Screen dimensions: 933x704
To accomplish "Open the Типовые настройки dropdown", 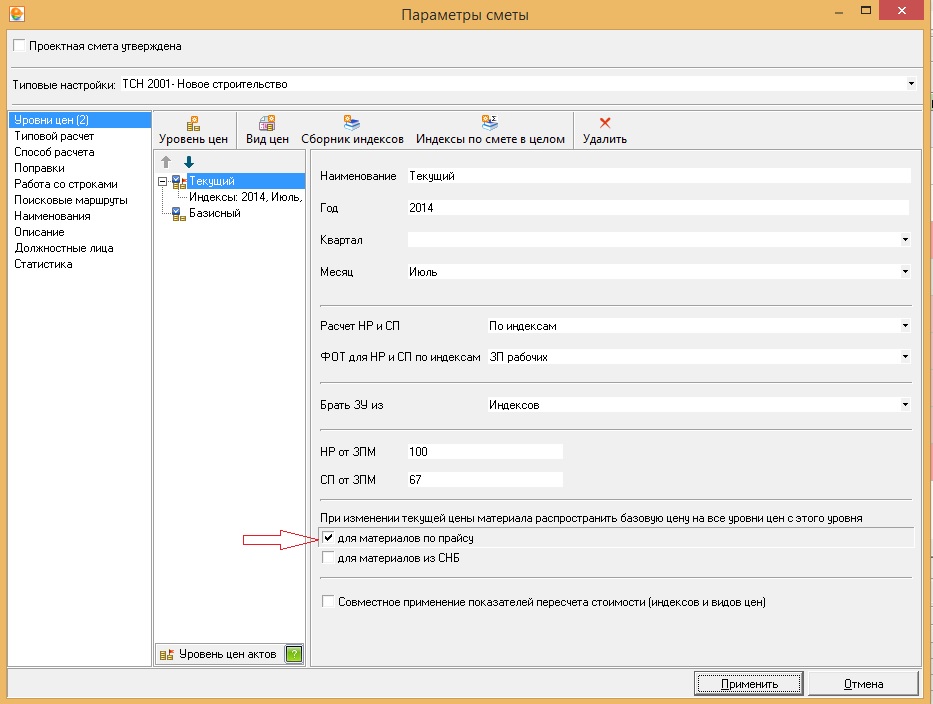I will pyautogui.click(x=910, y=84).
